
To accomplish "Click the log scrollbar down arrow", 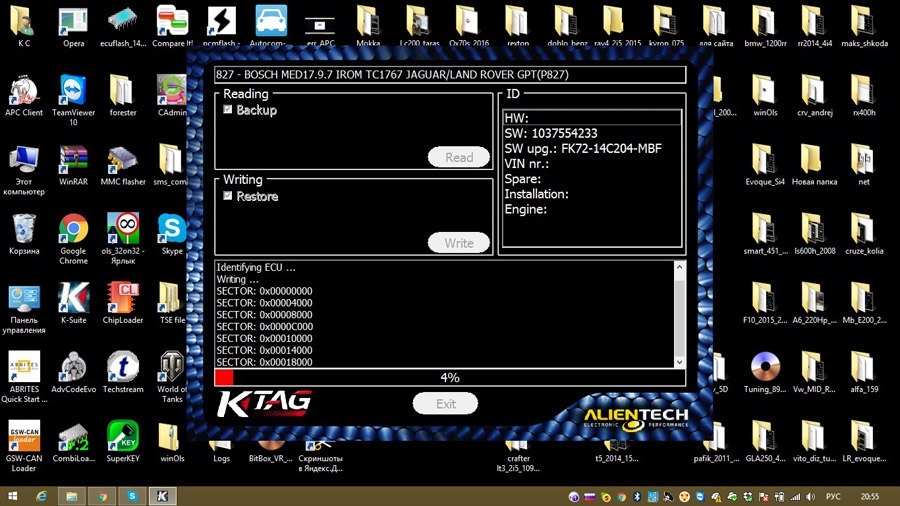I will (x=680, y=362).
